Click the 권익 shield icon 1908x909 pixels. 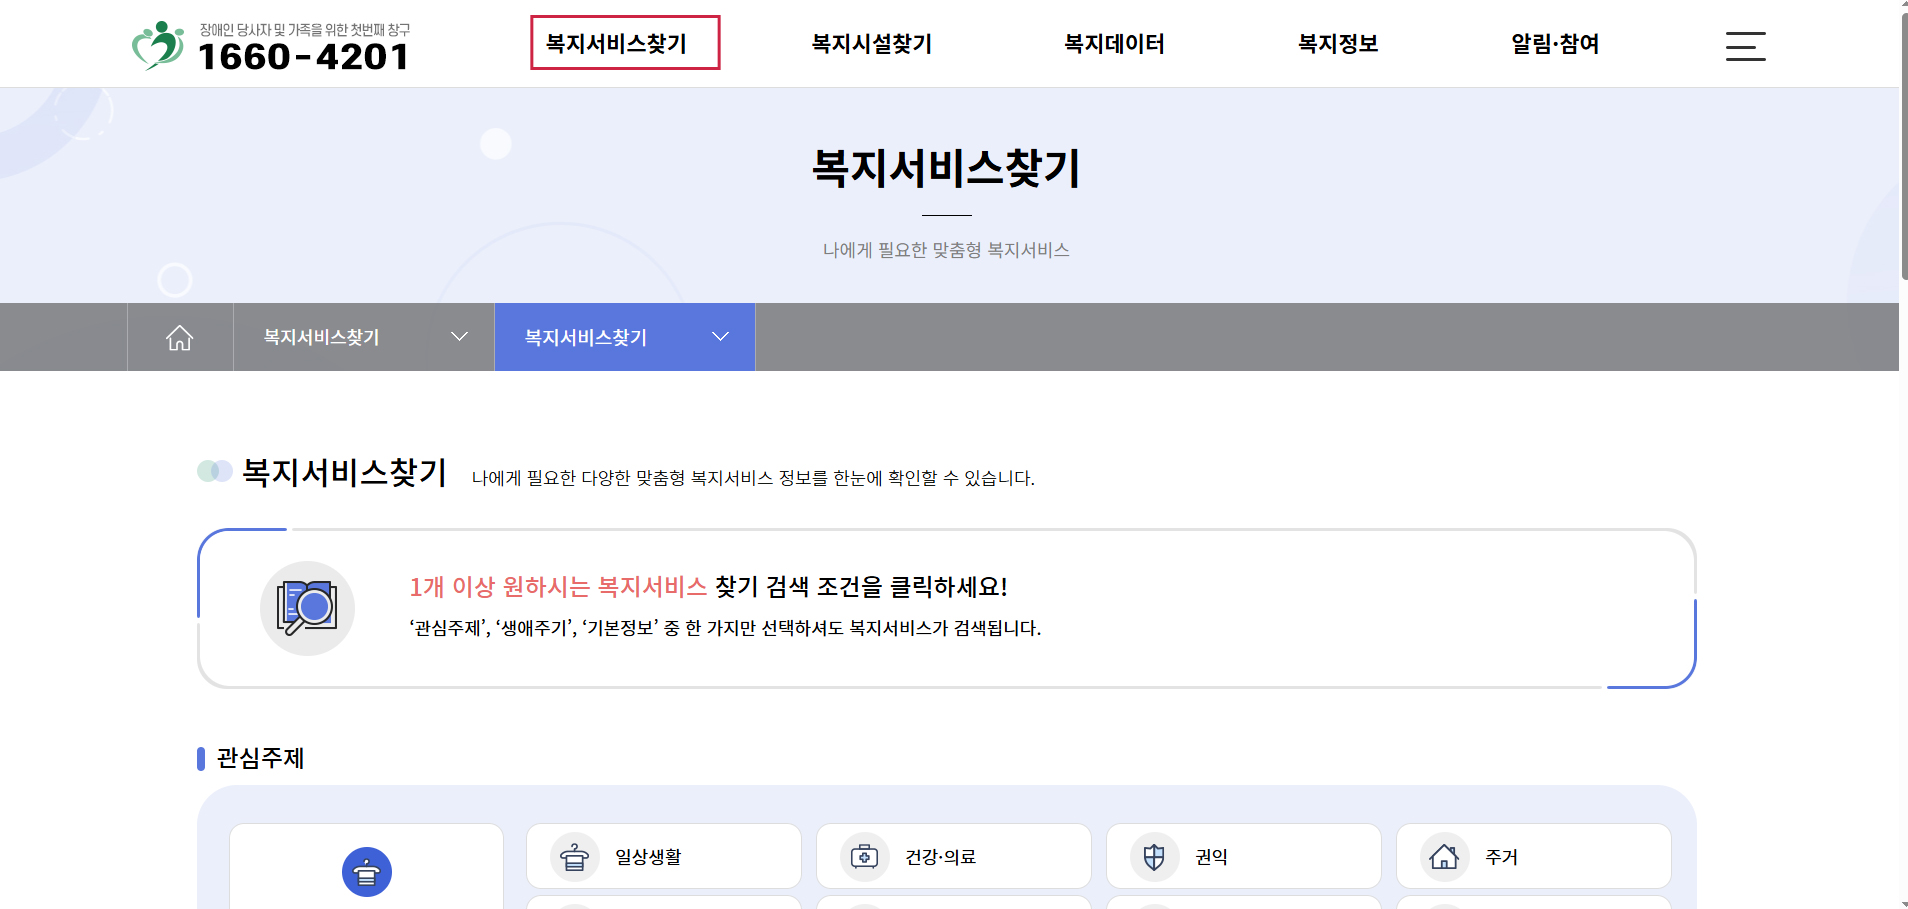pos(1154,857)
